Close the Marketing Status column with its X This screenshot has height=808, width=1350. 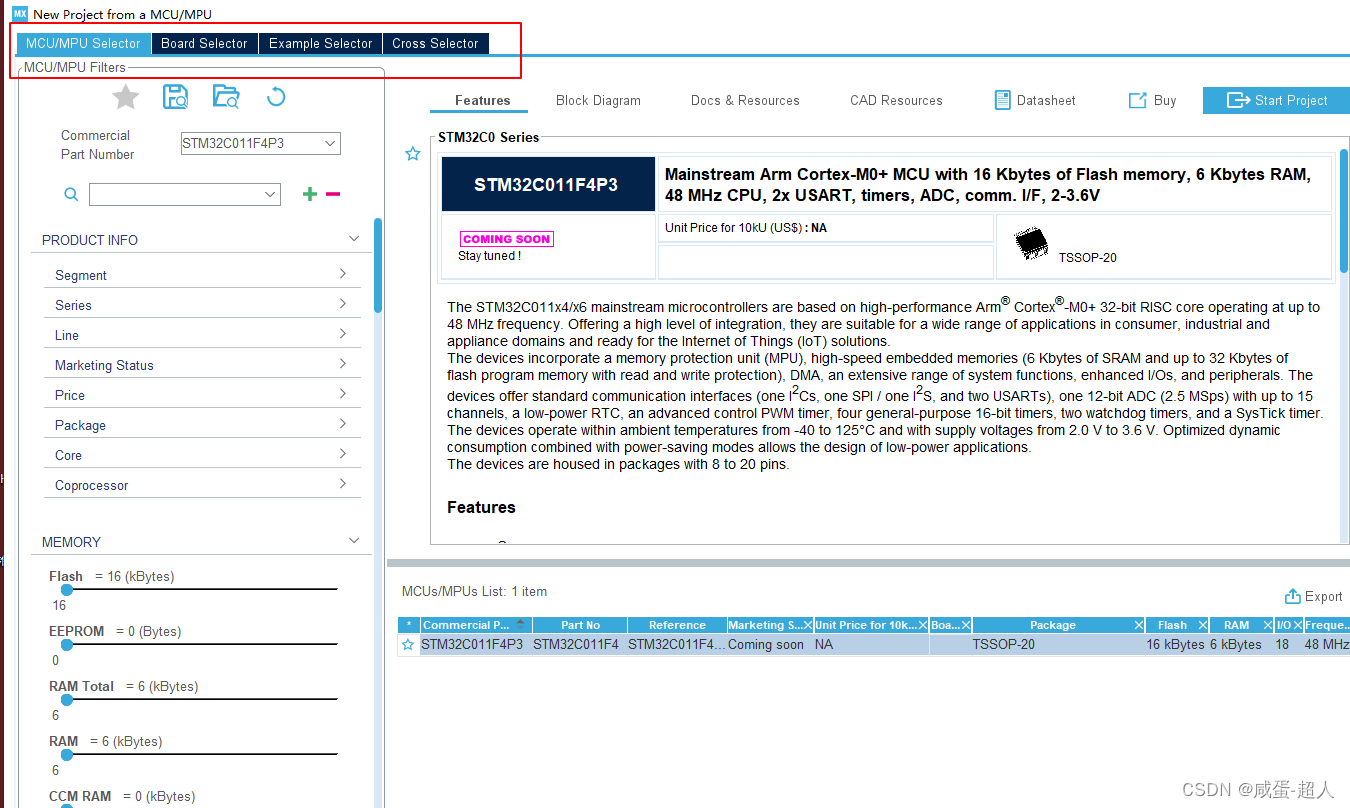pyautogui.click(x=807, y=625)
